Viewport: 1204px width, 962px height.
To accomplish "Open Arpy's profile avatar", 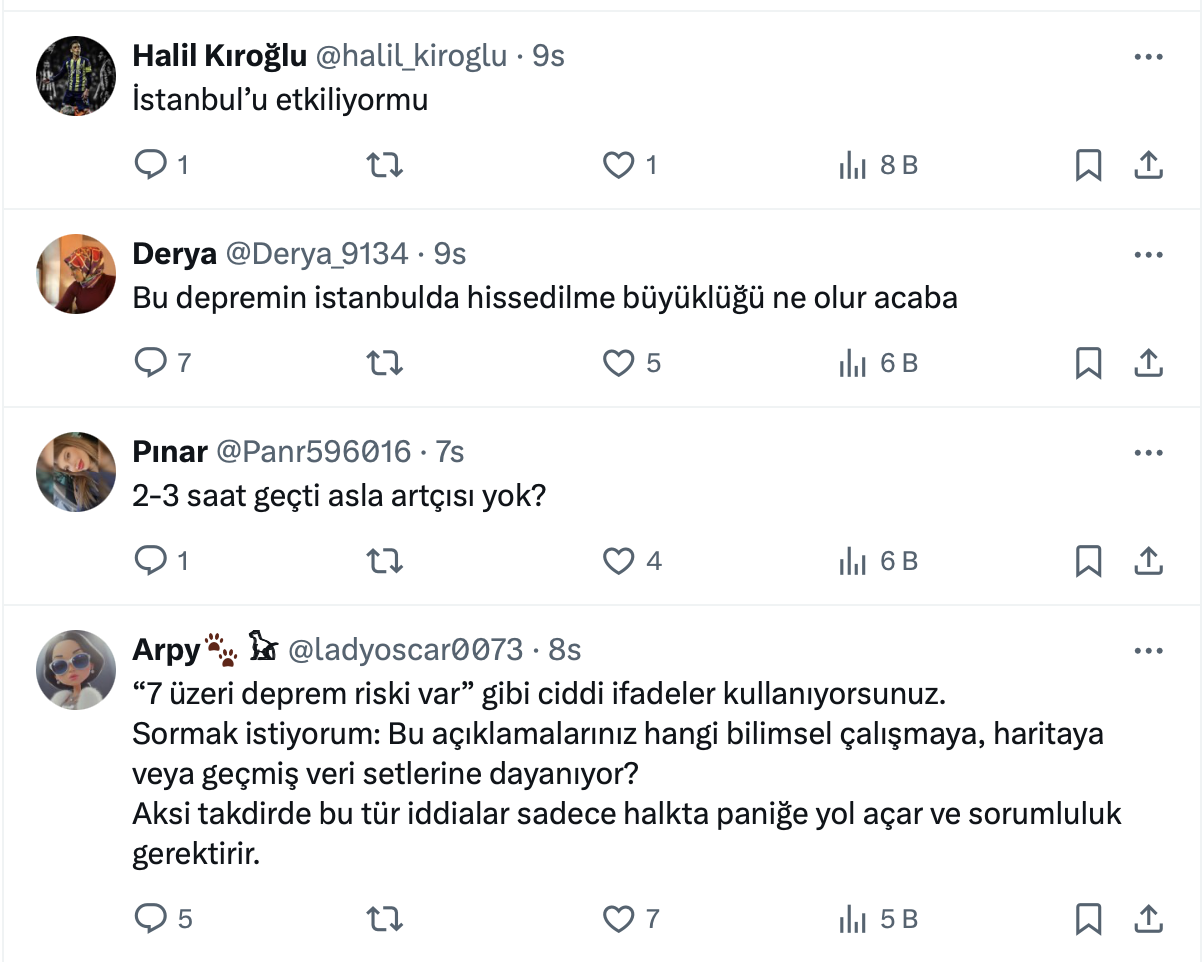I will [77, 670].
